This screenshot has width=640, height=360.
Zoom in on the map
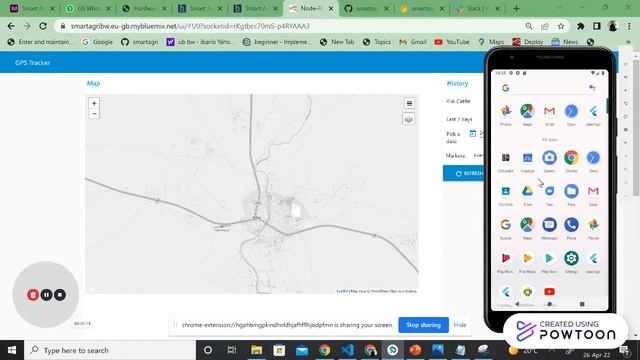[94, 104]
